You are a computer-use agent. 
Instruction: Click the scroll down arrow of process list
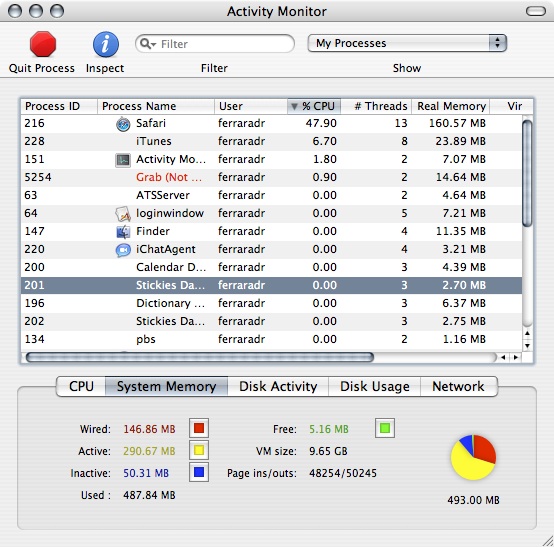(x=527, y=346)
